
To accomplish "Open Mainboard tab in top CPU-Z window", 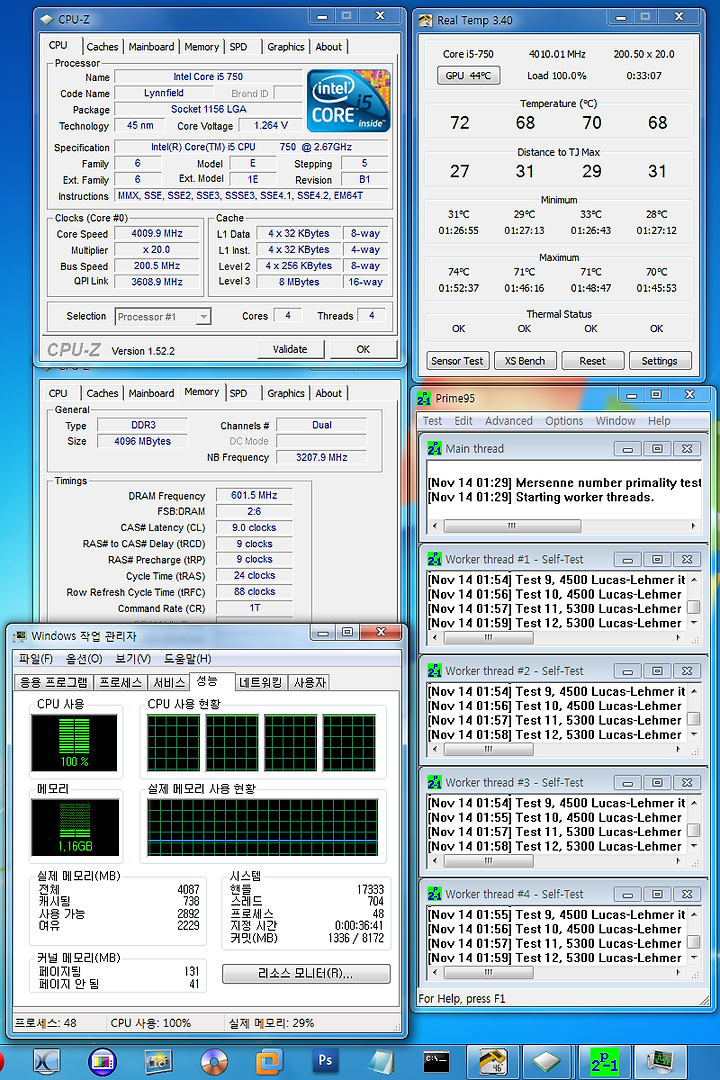I will (152, 47).
